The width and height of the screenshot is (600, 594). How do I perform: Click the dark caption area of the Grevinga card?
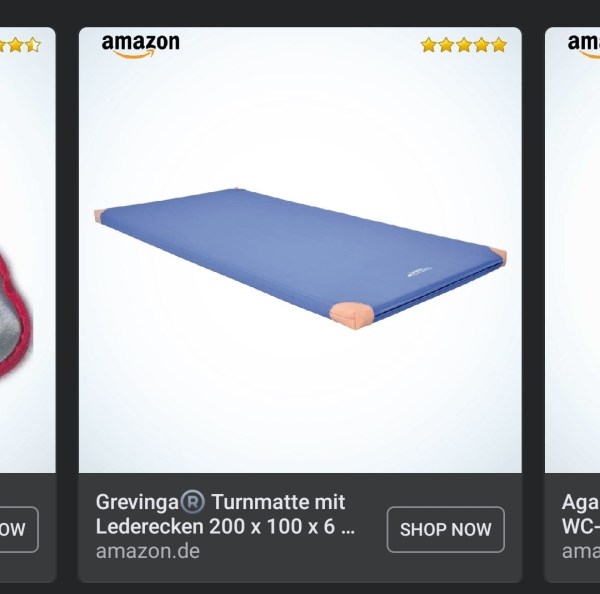click(x=300, y=527)
